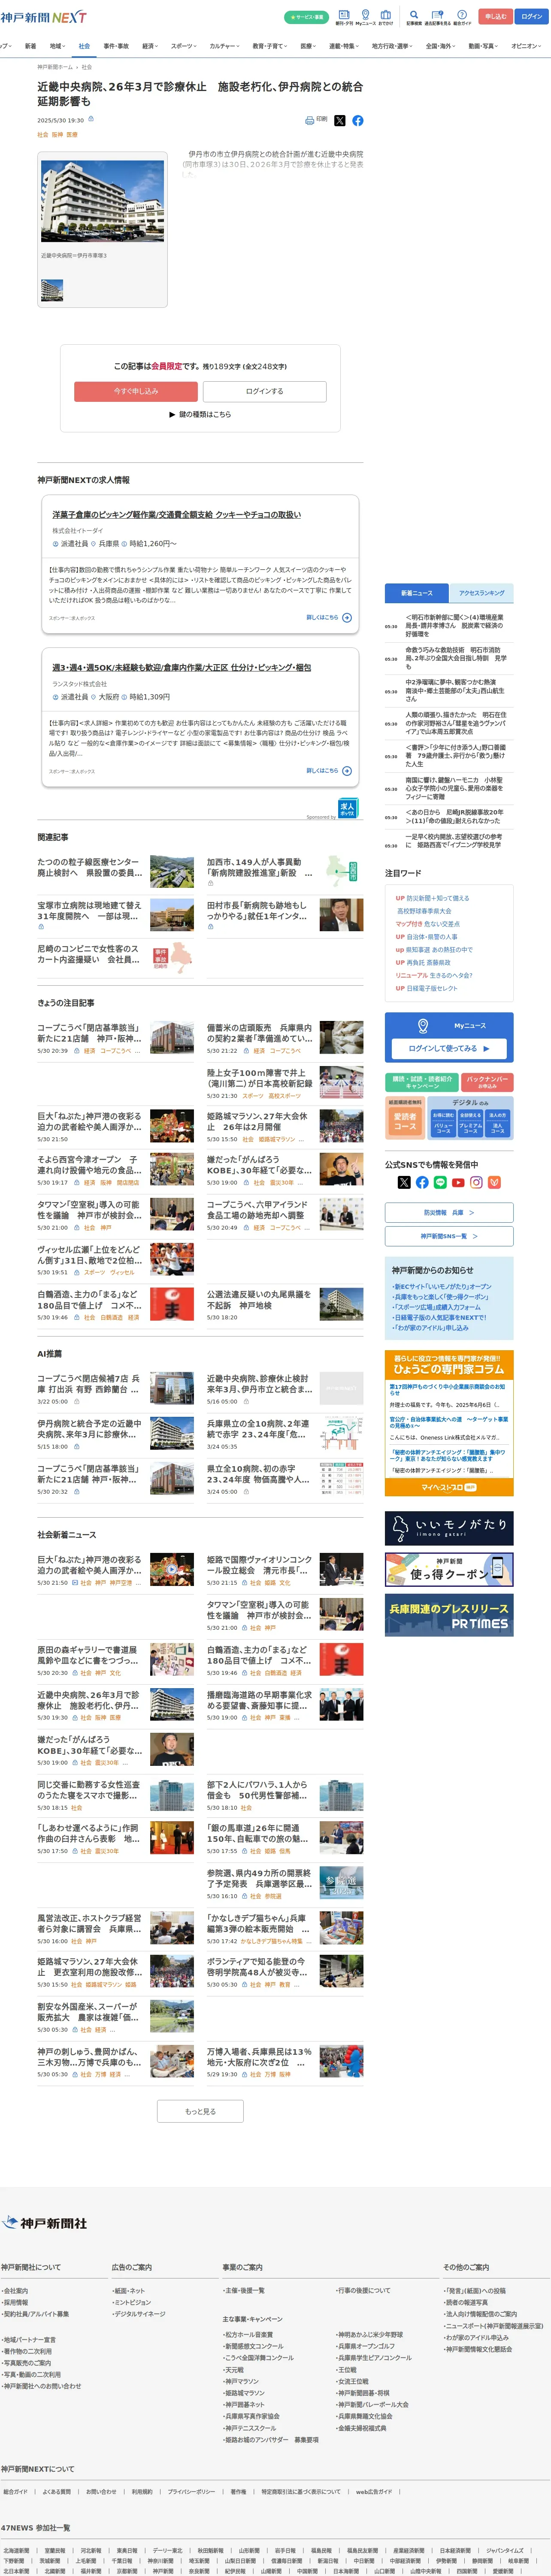Expand 地域 navigation dropdown
This screenshot has height=2576, width=551.
click(57, 46)
